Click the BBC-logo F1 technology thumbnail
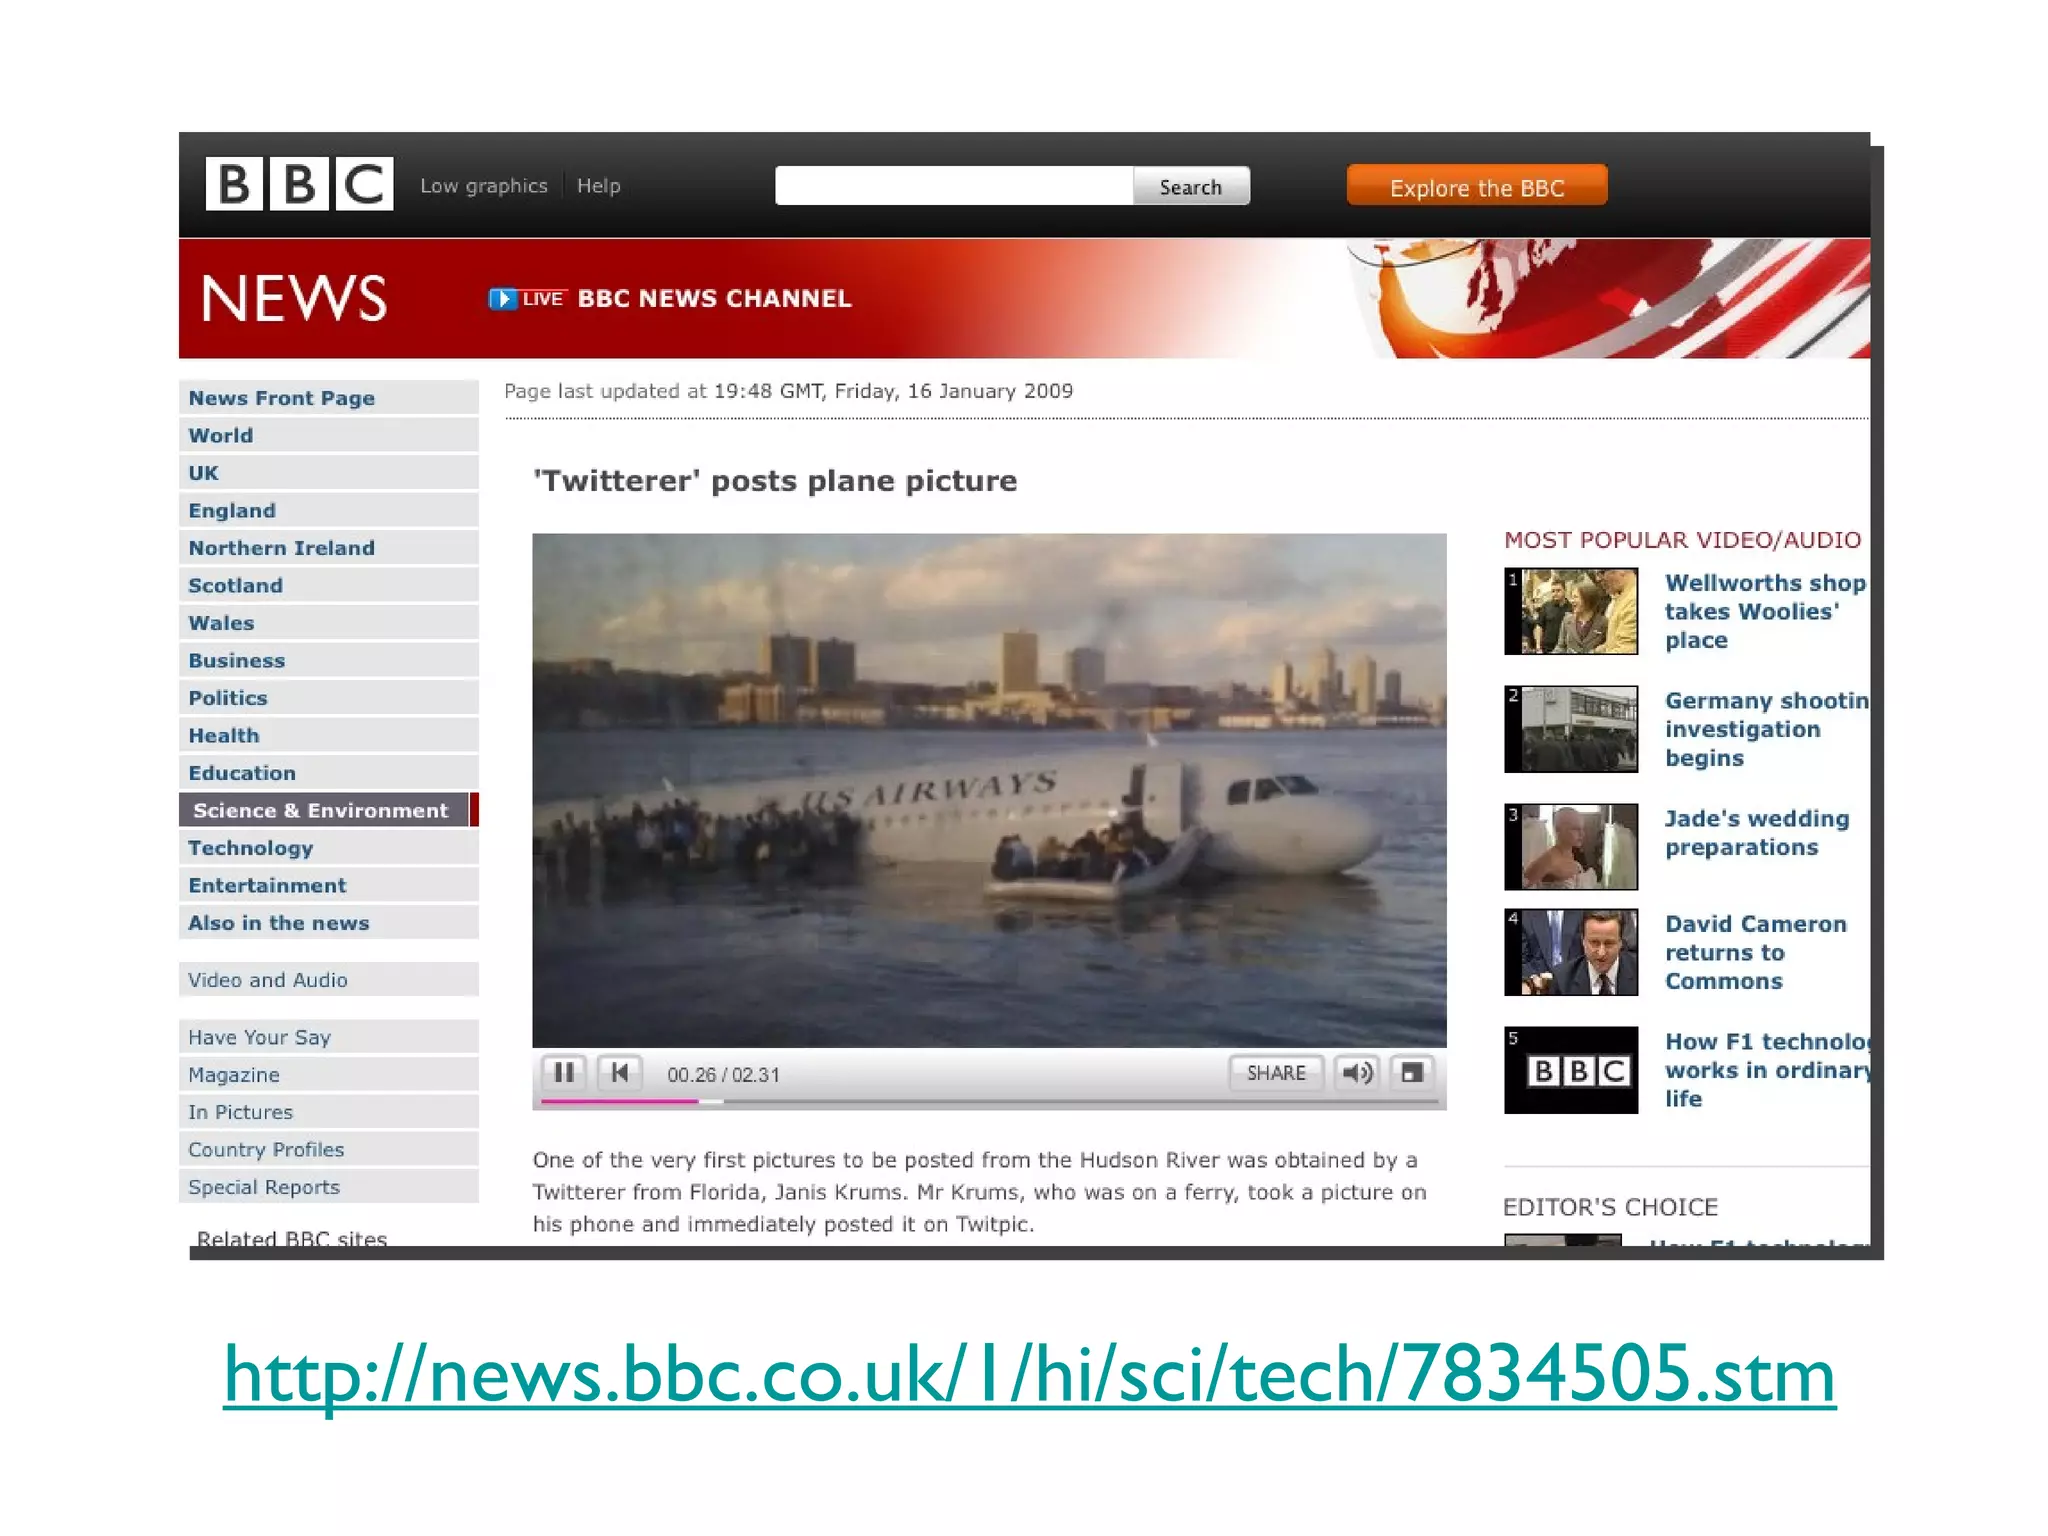2048x1536 pixels. pyautogui.click(x=1571, y=1070)
